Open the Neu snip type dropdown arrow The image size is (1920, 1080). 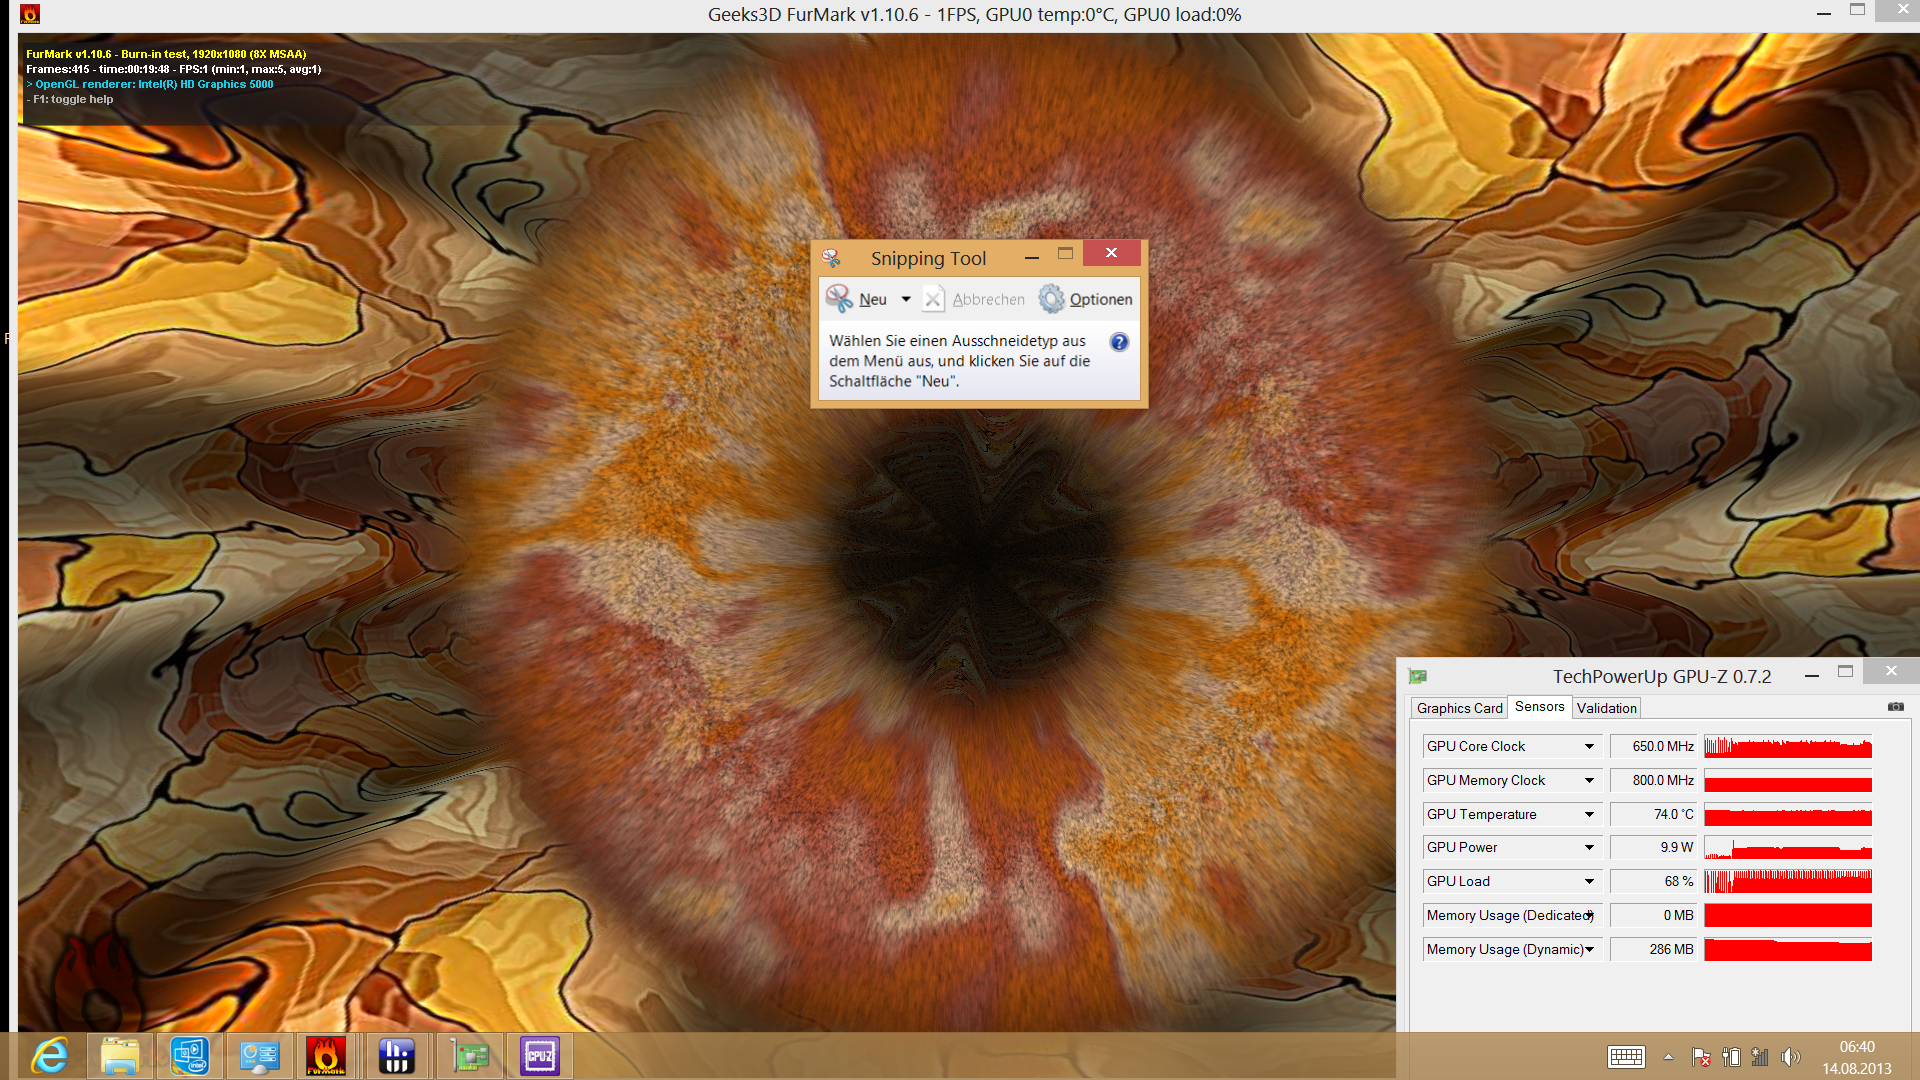[x=906, y=299]
